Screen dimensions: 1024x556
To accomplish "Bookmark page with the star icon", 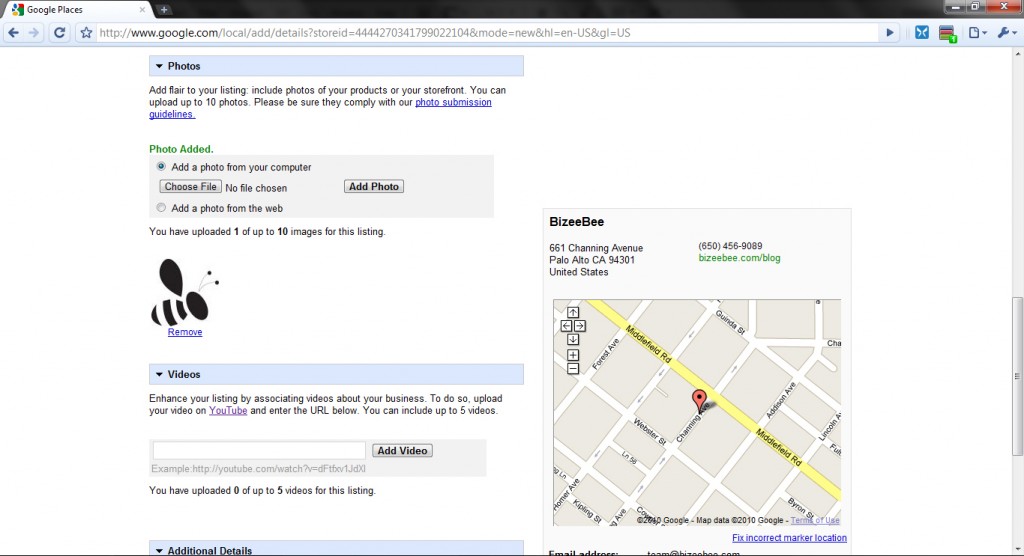I will coord(86,33).
